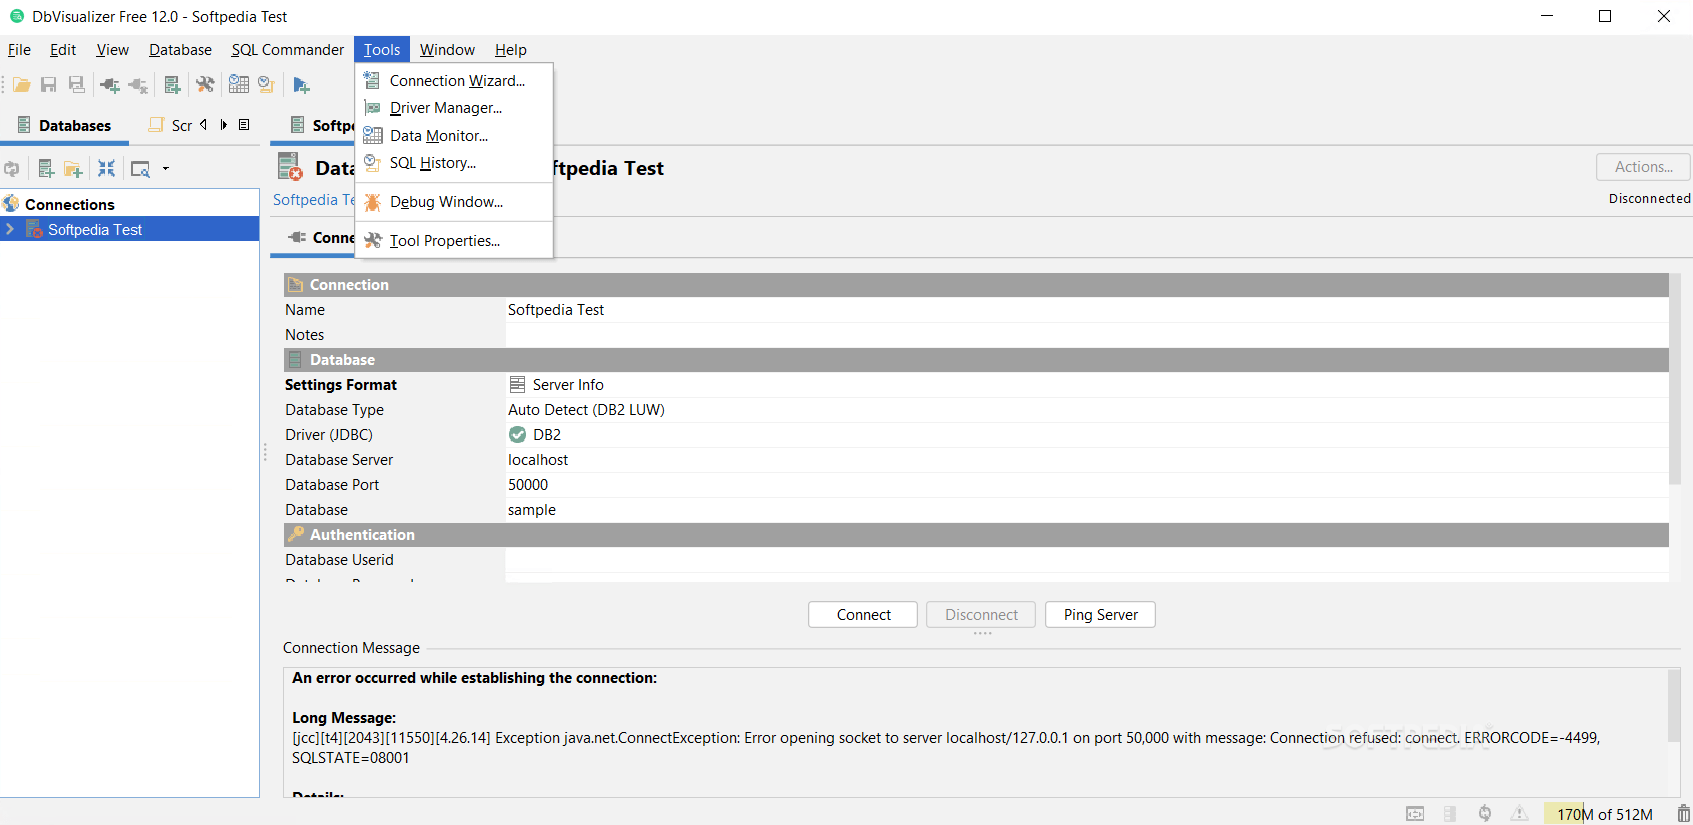Expand the Softpedia Test tree node
Viewport: 1693px width, 825px height.
(x=10, y=229)
